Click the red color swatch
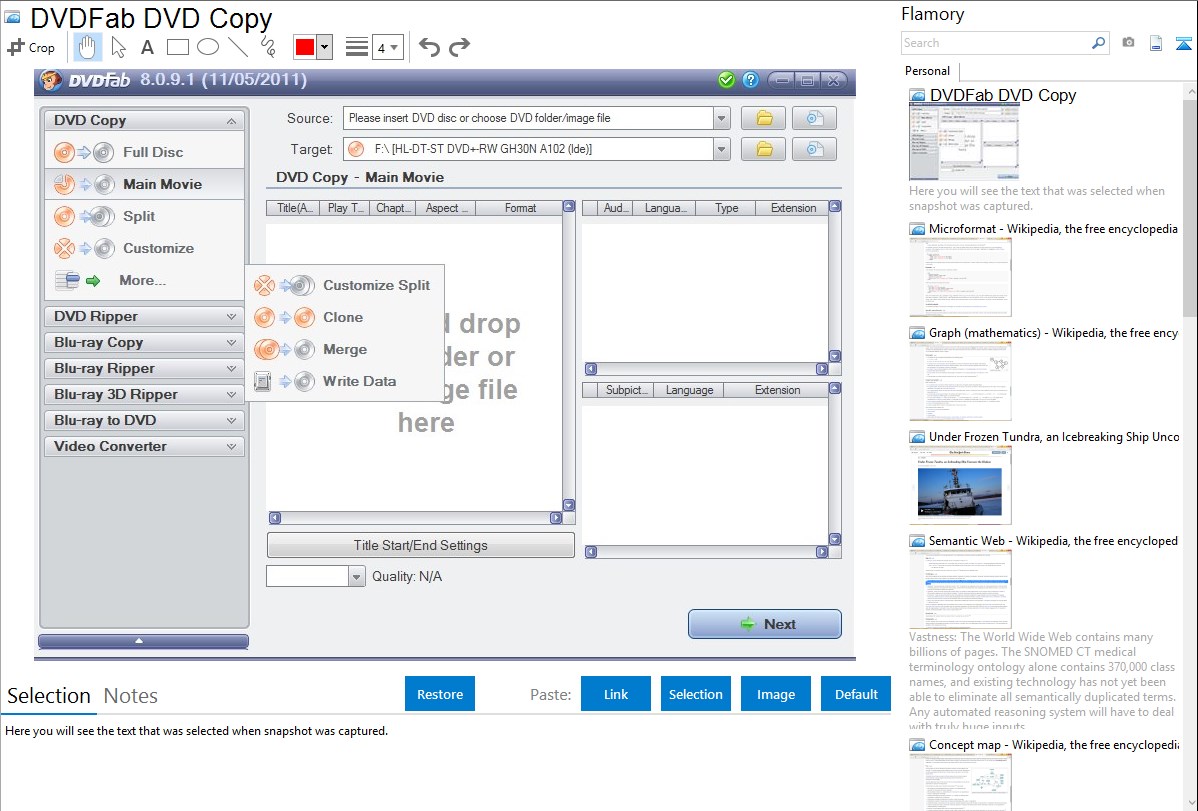 coord(305,47)
